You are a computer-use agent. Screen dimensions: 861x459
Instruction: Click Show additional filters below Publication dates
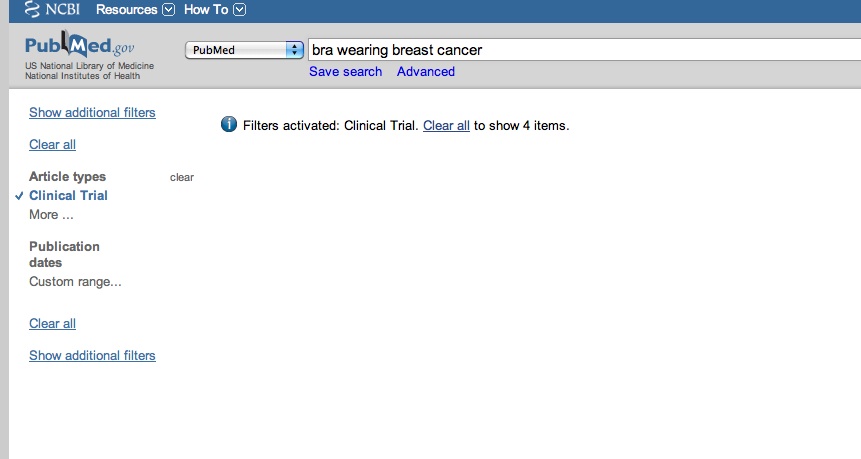[92, 356]
